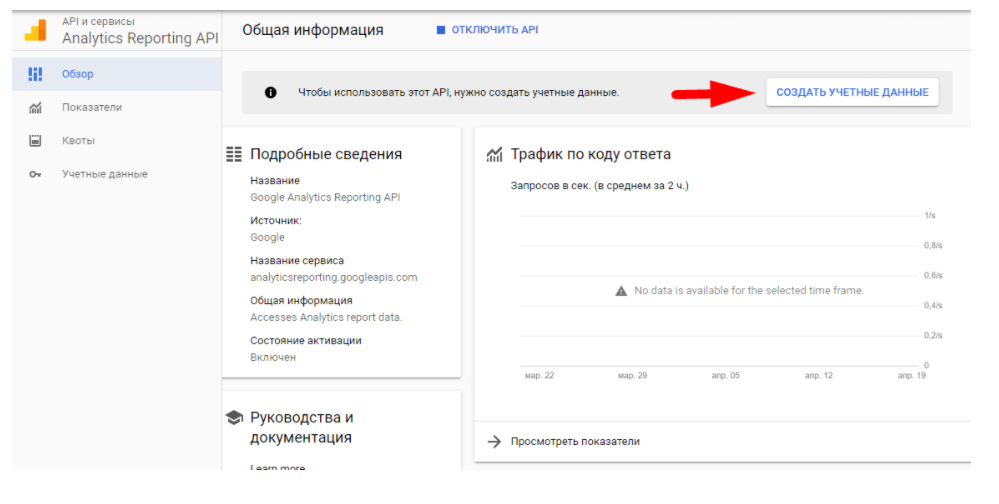Click the arrow icon beside Просмотреть показатели
Viewport: 999px width, 504px height.
(x=494, y=442)
